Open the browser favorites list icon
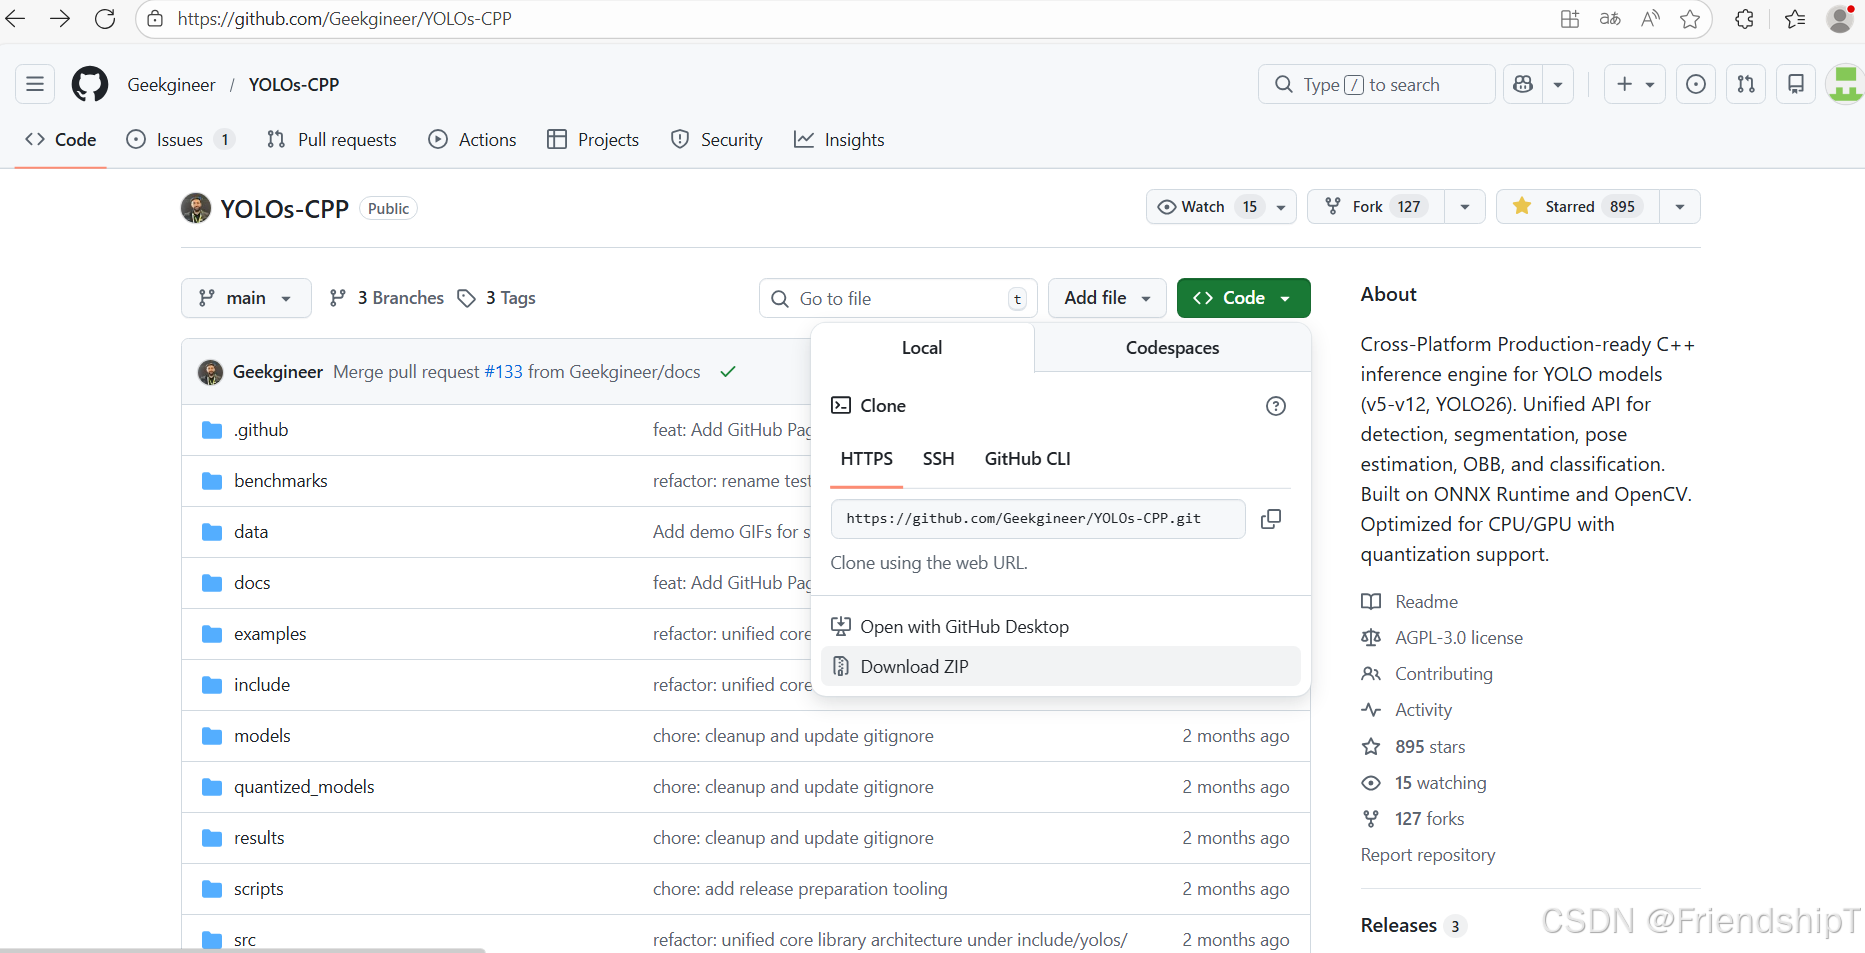Viewport: 1865px width, 953px height. [x=1795, y=19]
